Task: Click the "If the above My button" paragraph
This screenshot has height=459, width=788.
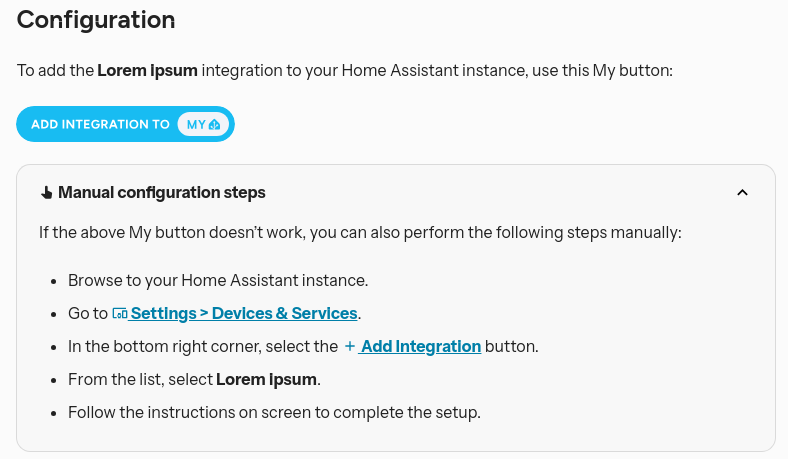Action: [x=360, y=233]
